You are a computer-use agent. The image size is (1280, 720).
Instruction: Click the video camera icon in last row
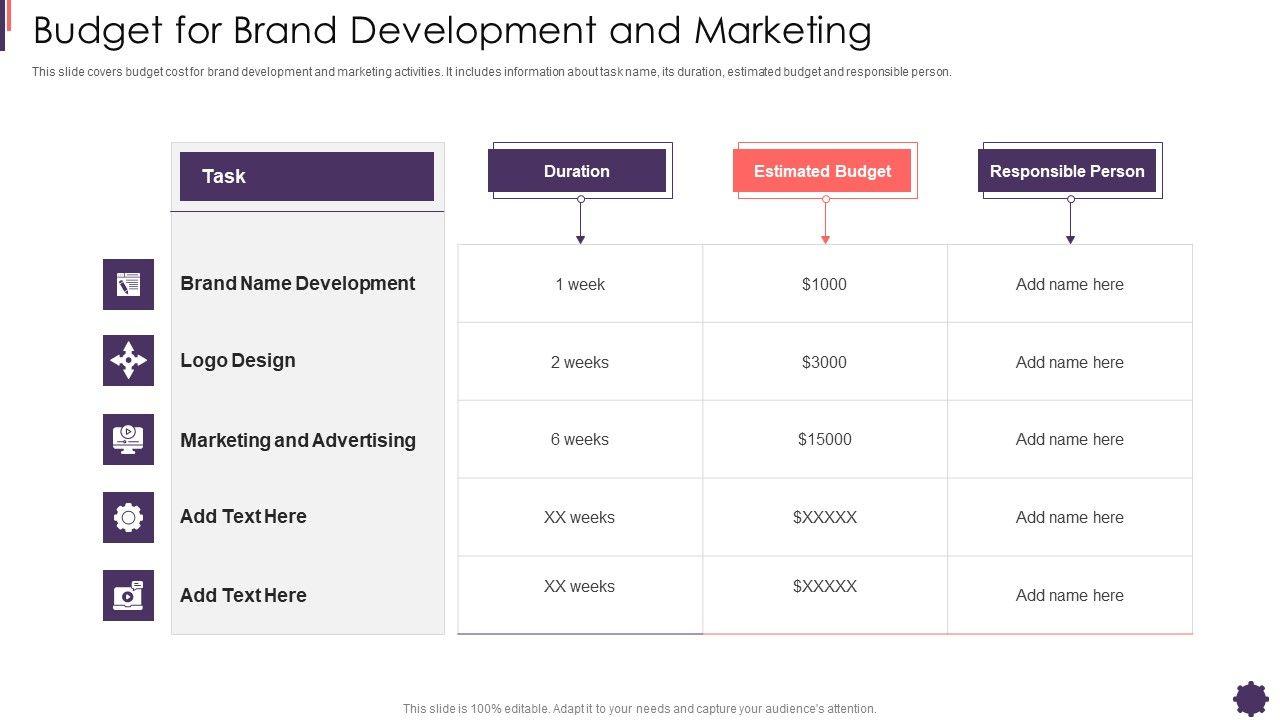pos(128,596)
